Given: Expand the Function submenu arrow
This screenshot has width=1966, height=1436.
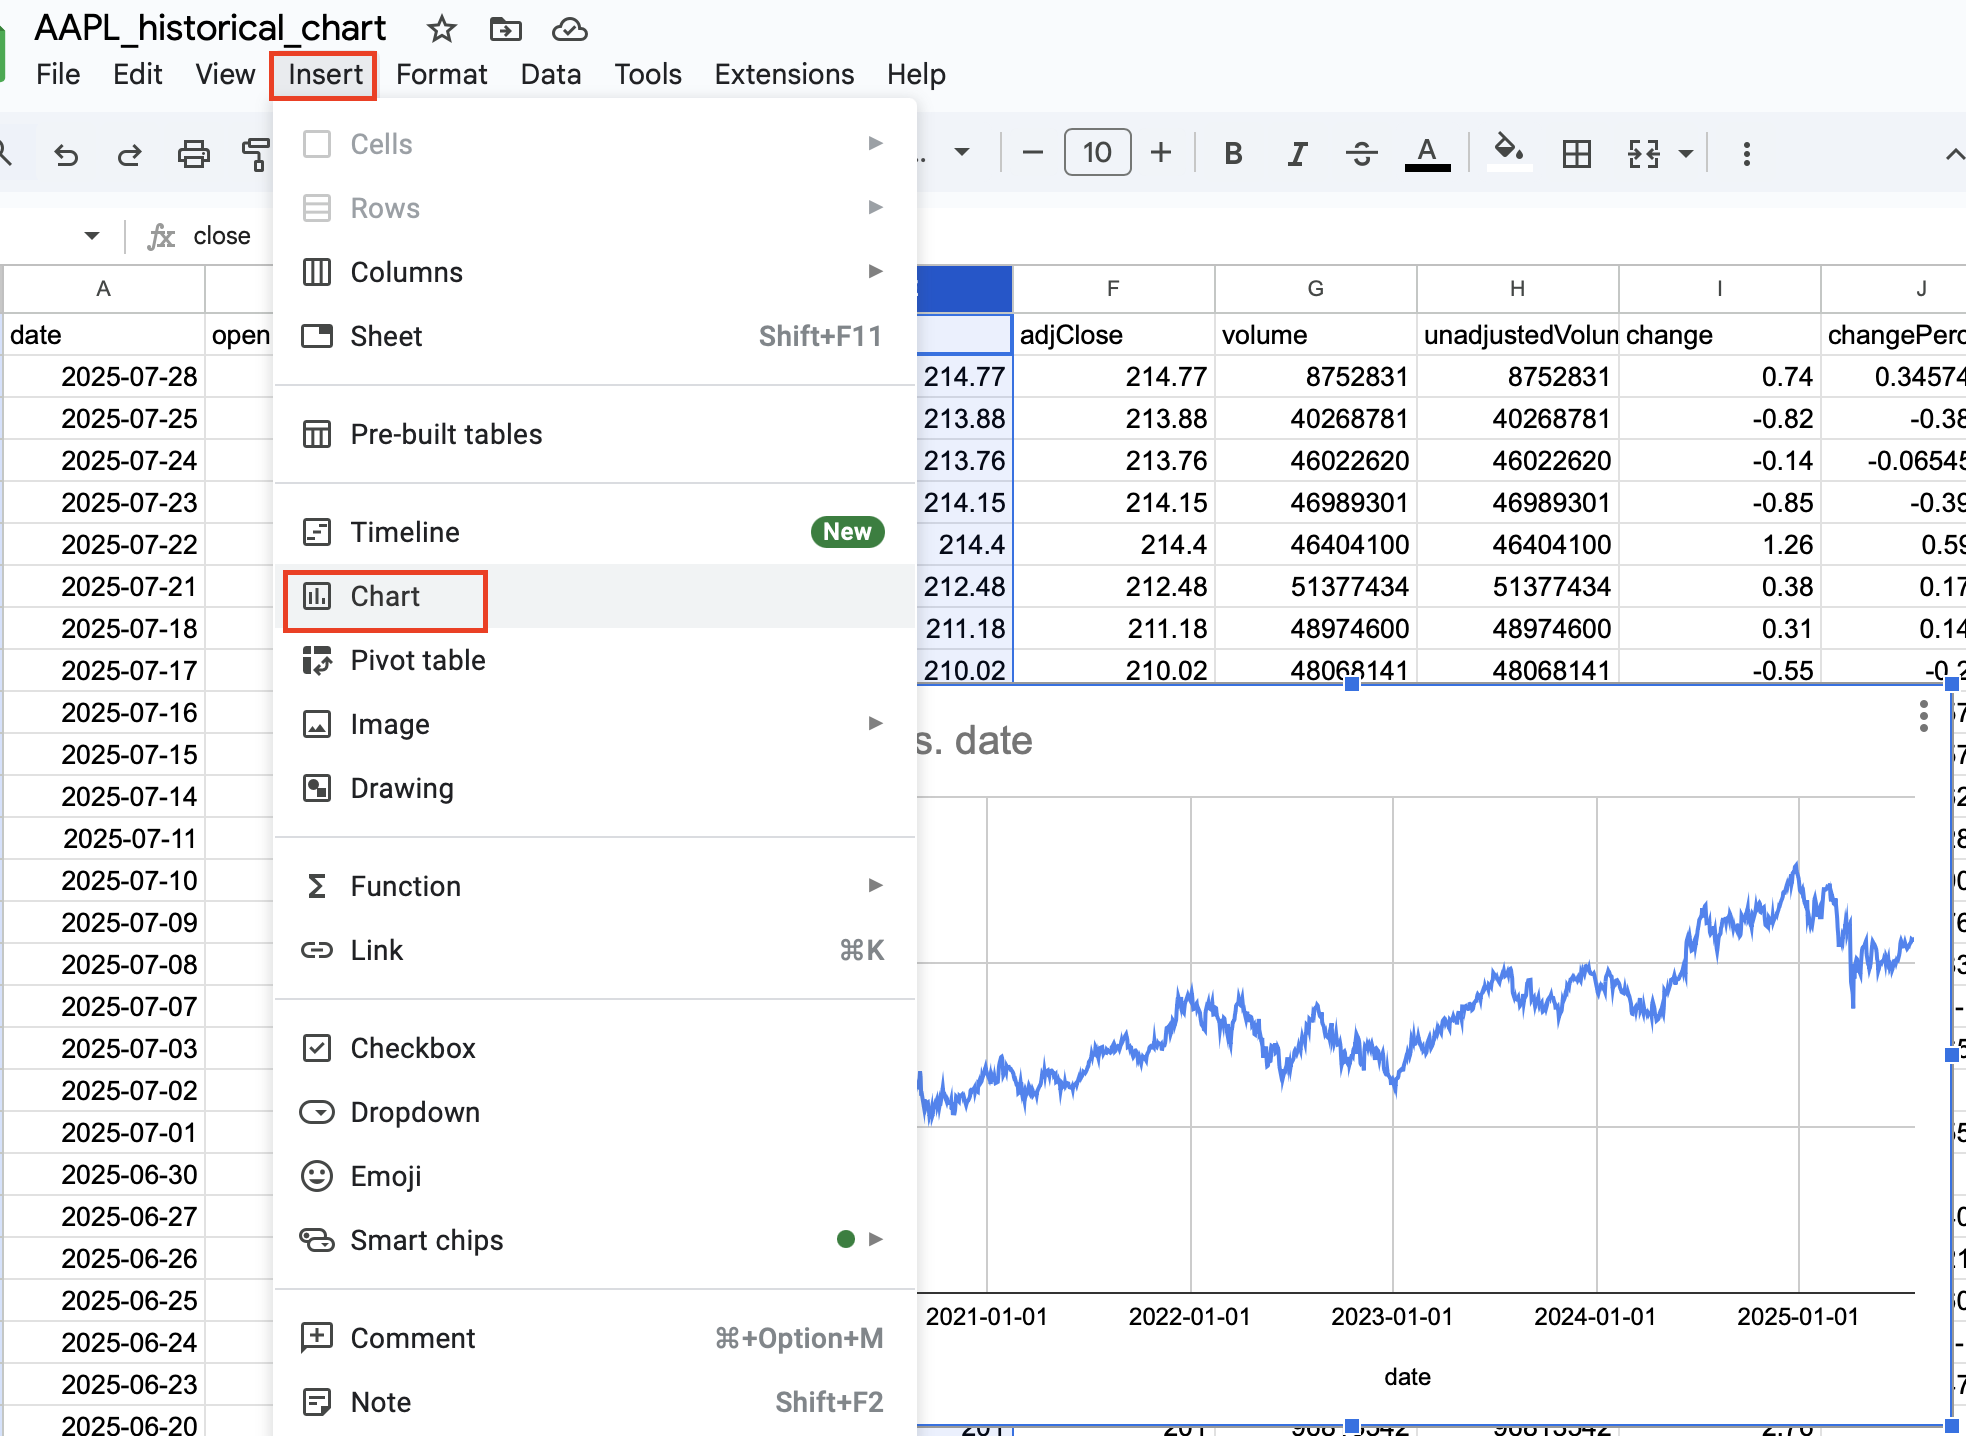Looking at the screenshot, I should pyautogui.click(x=875, y=885).
